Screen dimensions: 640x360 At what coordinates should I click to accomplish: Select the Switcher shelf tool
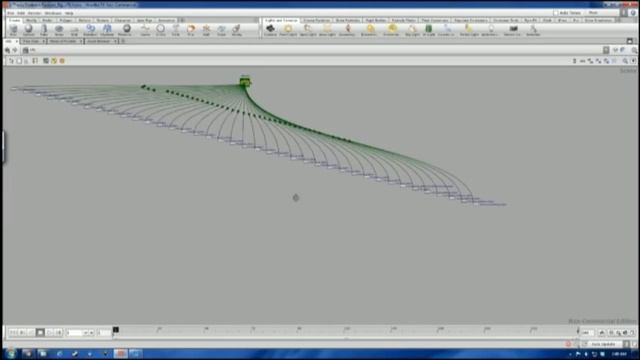pyautogui.click(x=533, y=30)
